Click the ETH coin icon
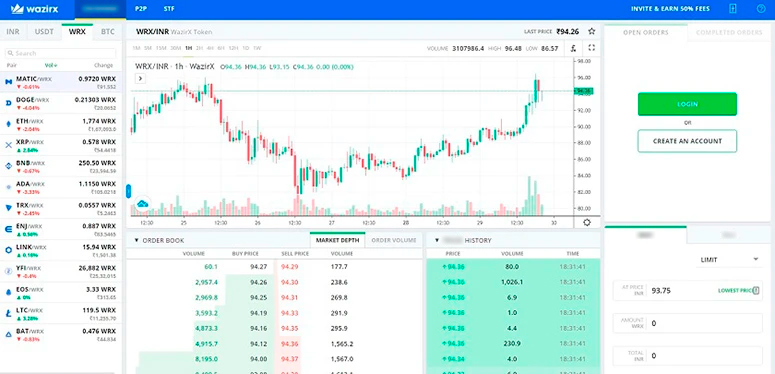Screen dimensions: 775x374 (x=8, y=124)
